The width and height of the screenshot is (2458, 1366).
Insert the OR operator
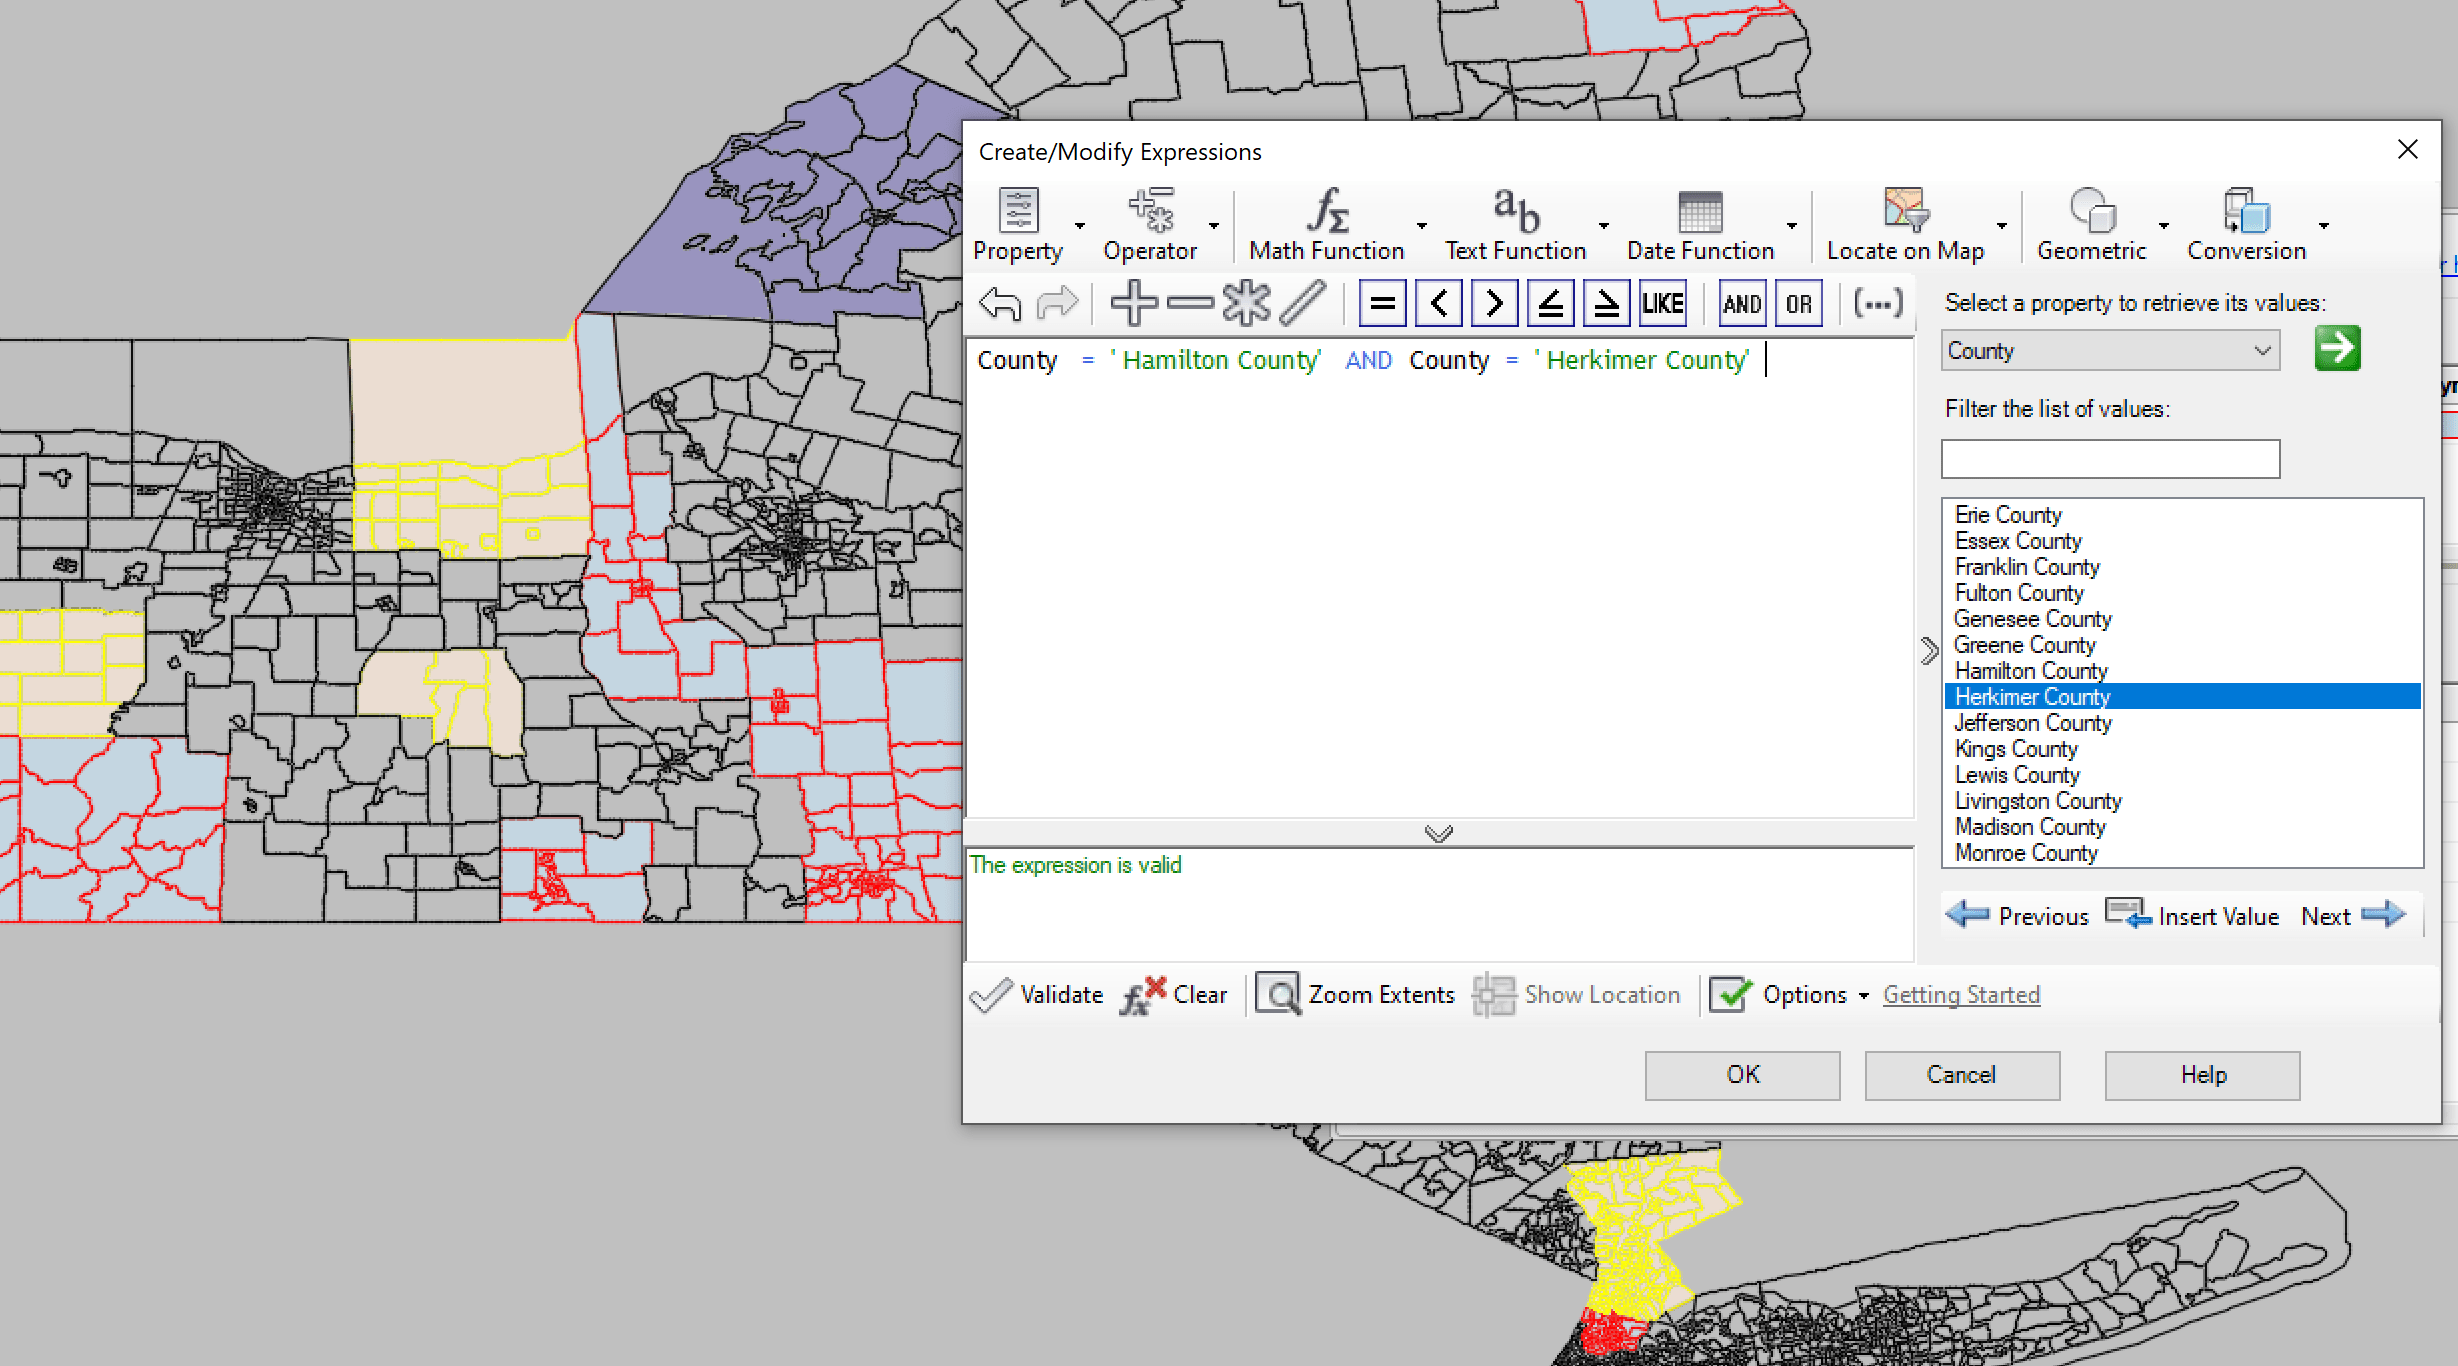click(x=1797, y=303)
